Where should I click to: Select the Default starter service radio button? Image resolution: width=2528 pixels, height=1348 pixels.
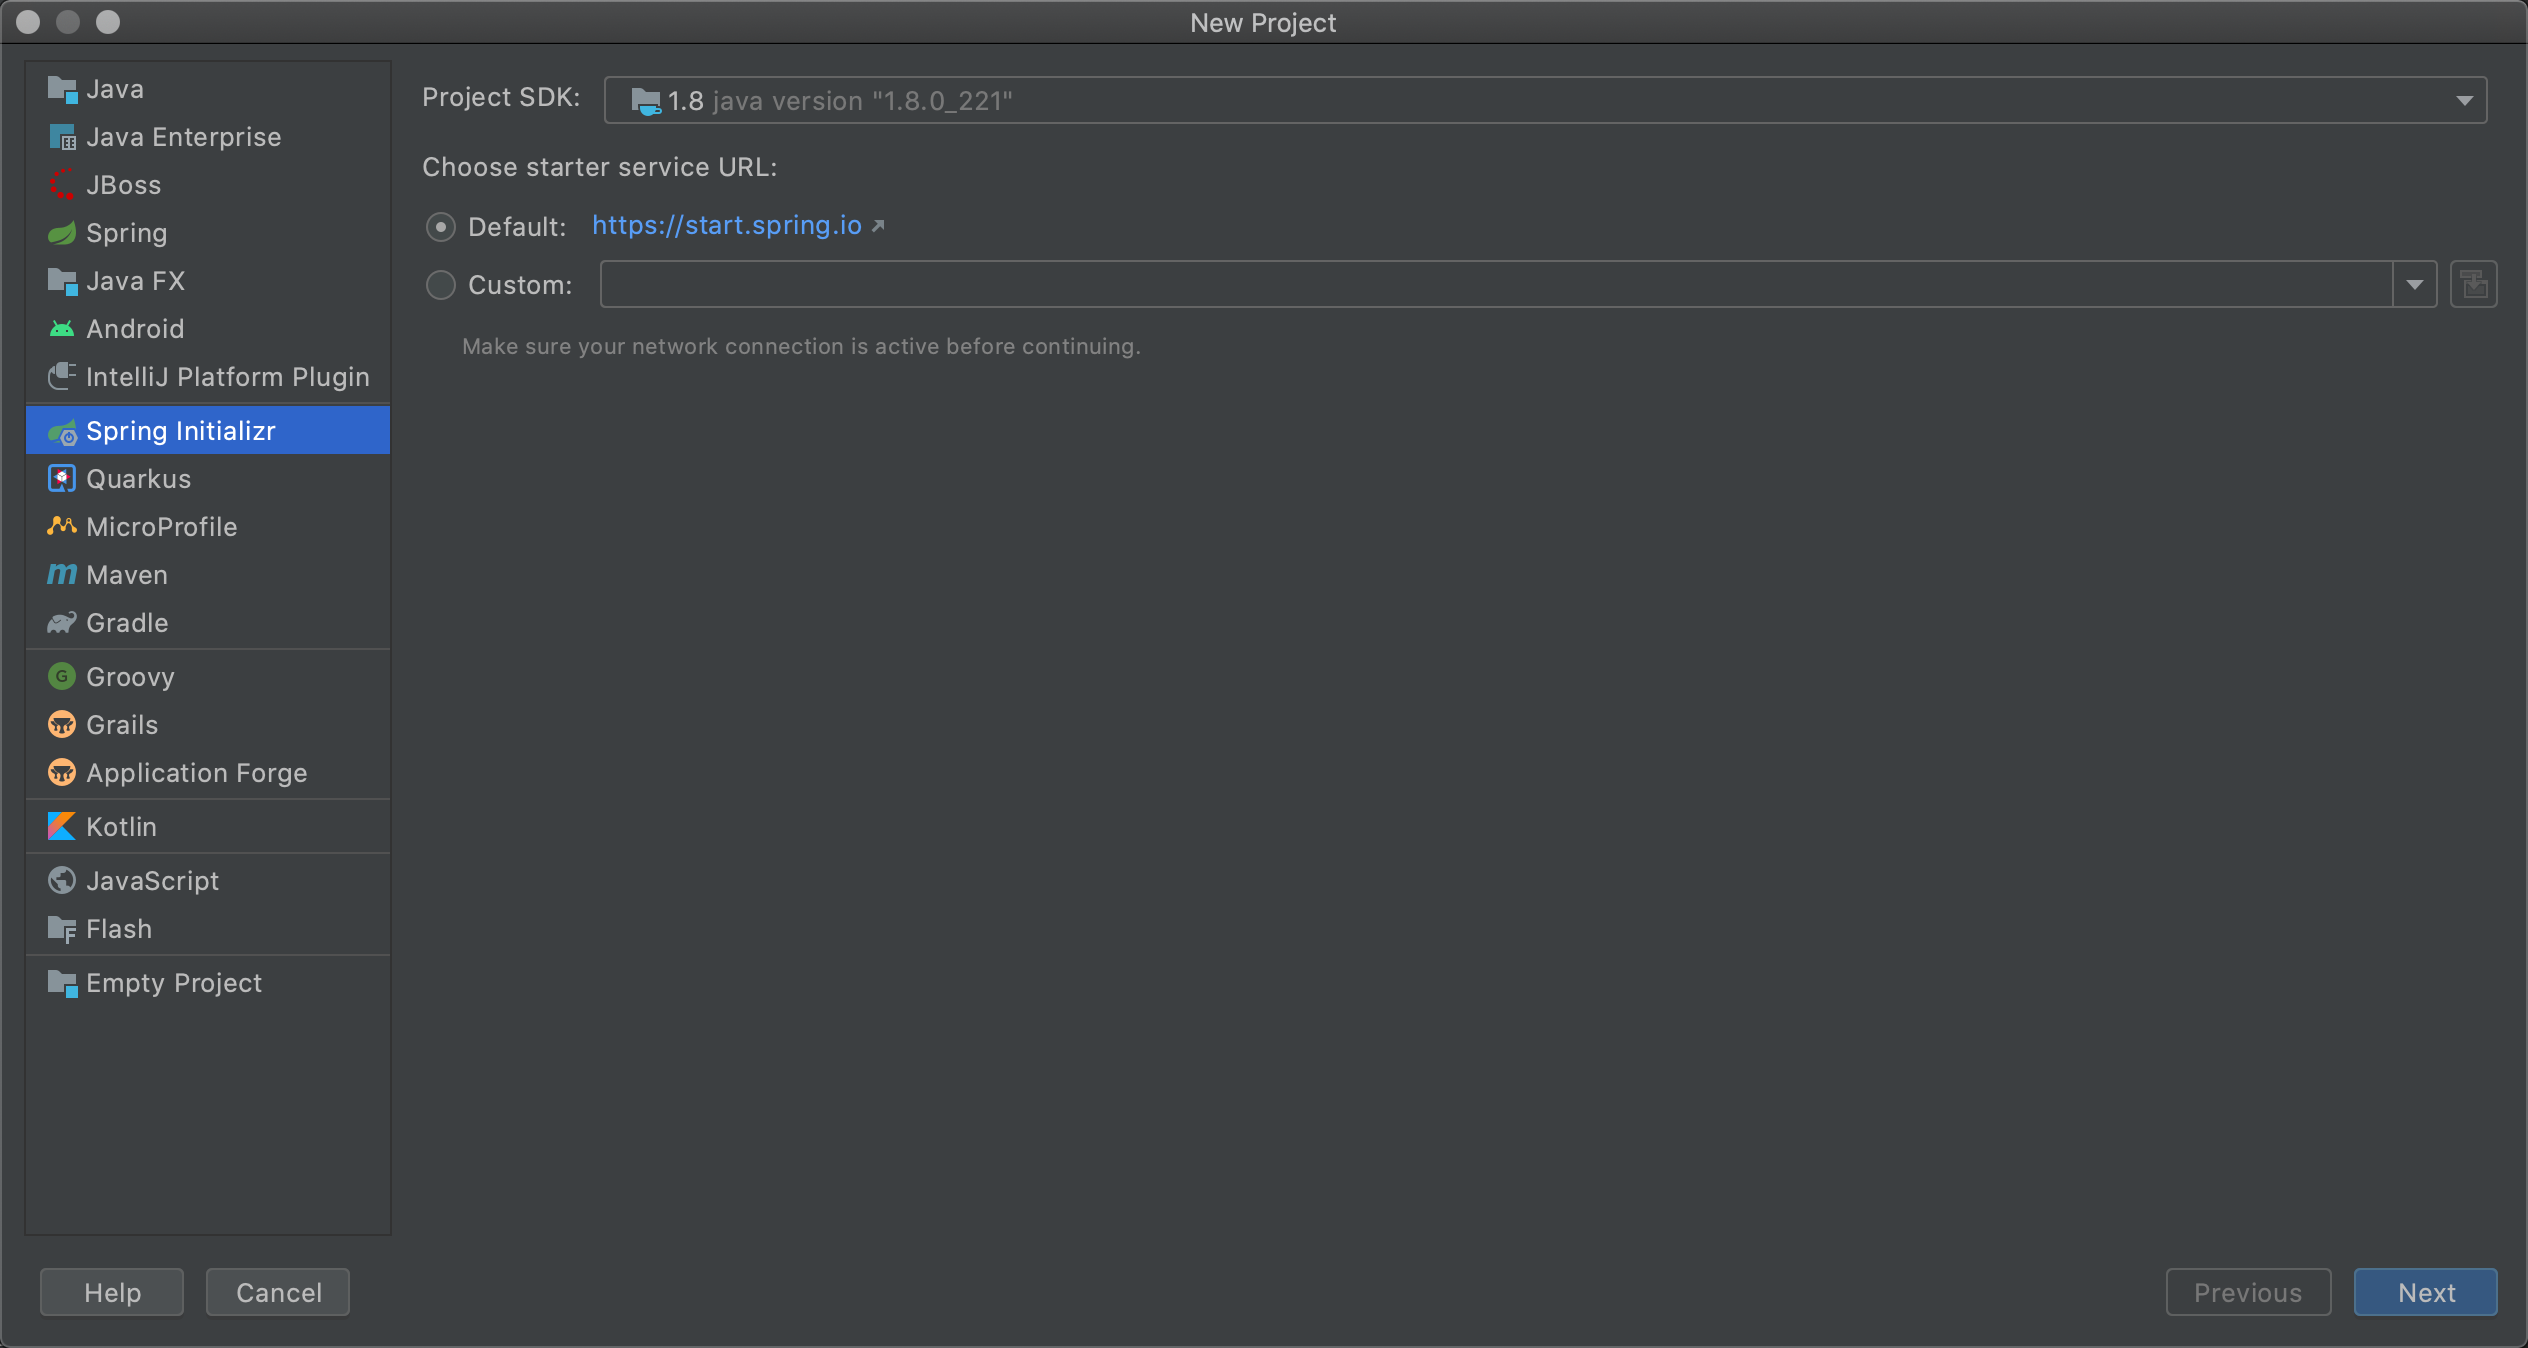tap(440, 226)
